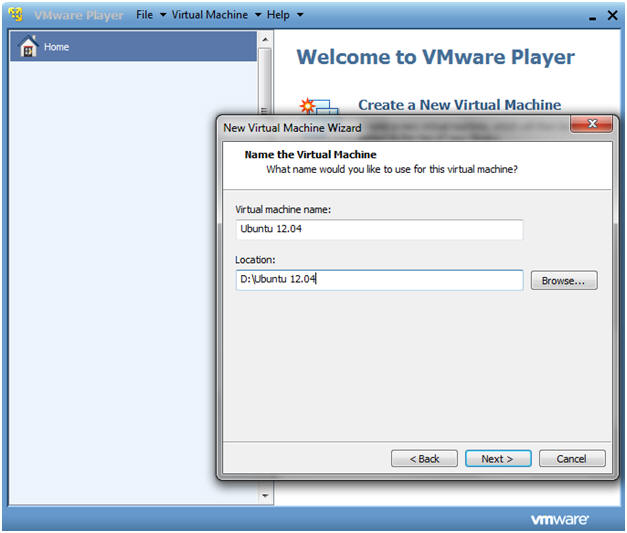Click the library scrollbar up arrow
This screenshot has width=627, height=533.
tap(265, 40)
